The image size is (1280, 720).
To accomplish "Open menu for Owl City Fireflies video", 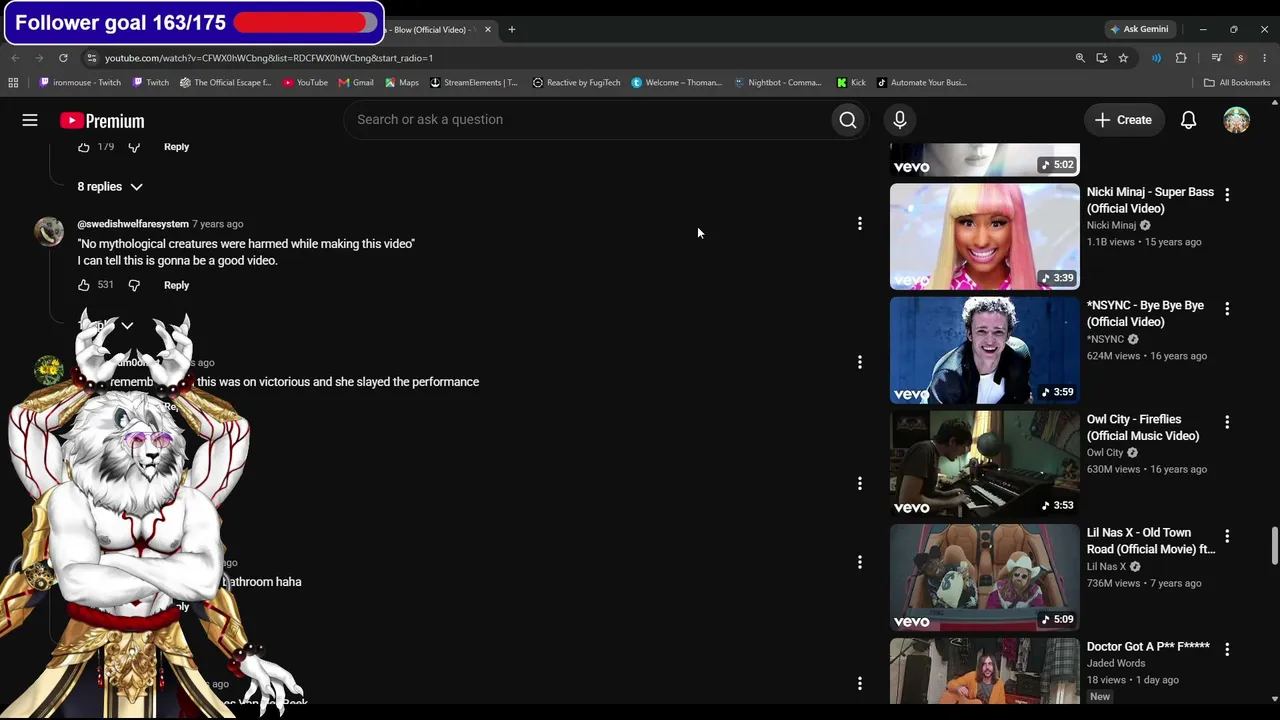I will click(1227, 422).
